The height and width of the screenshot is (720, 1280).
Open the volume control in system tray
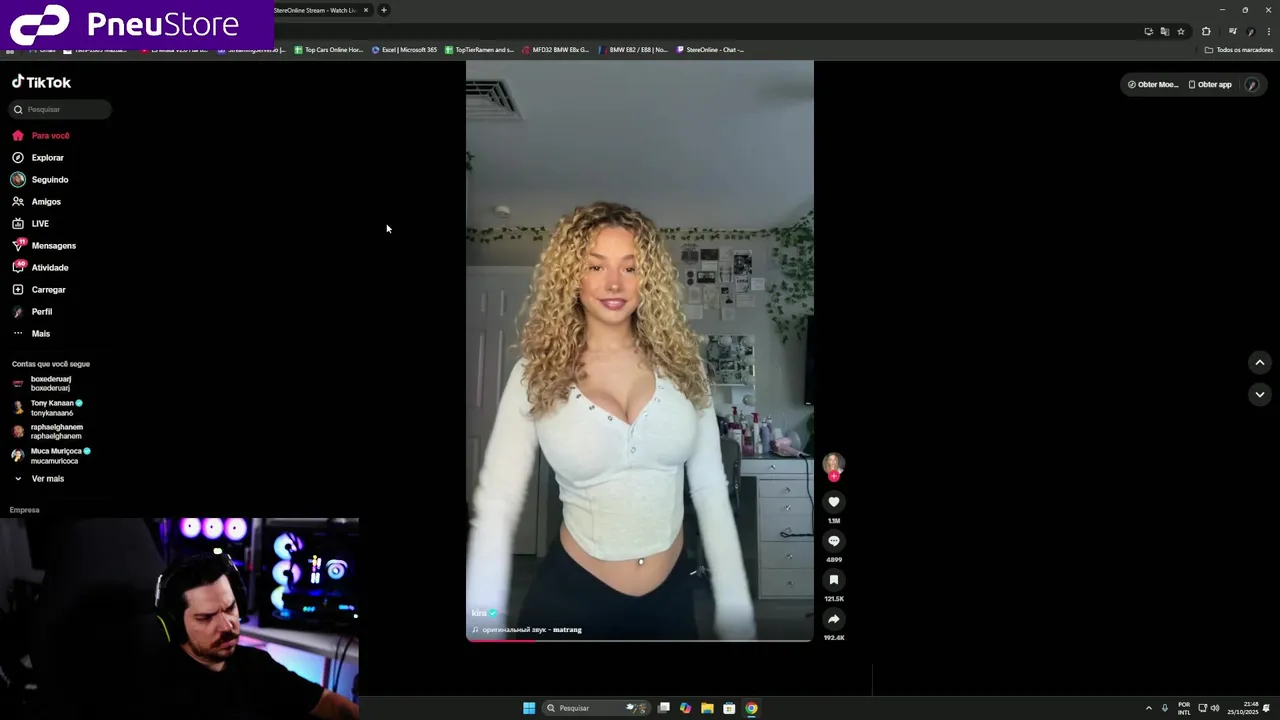tap(1215, 708)
